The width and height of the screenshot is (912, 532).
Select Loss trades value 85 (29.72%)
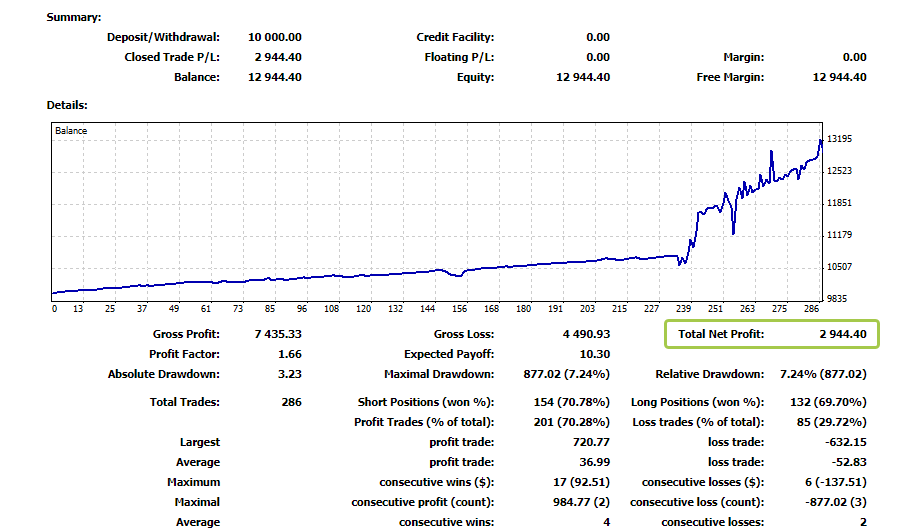coord(832,422)
